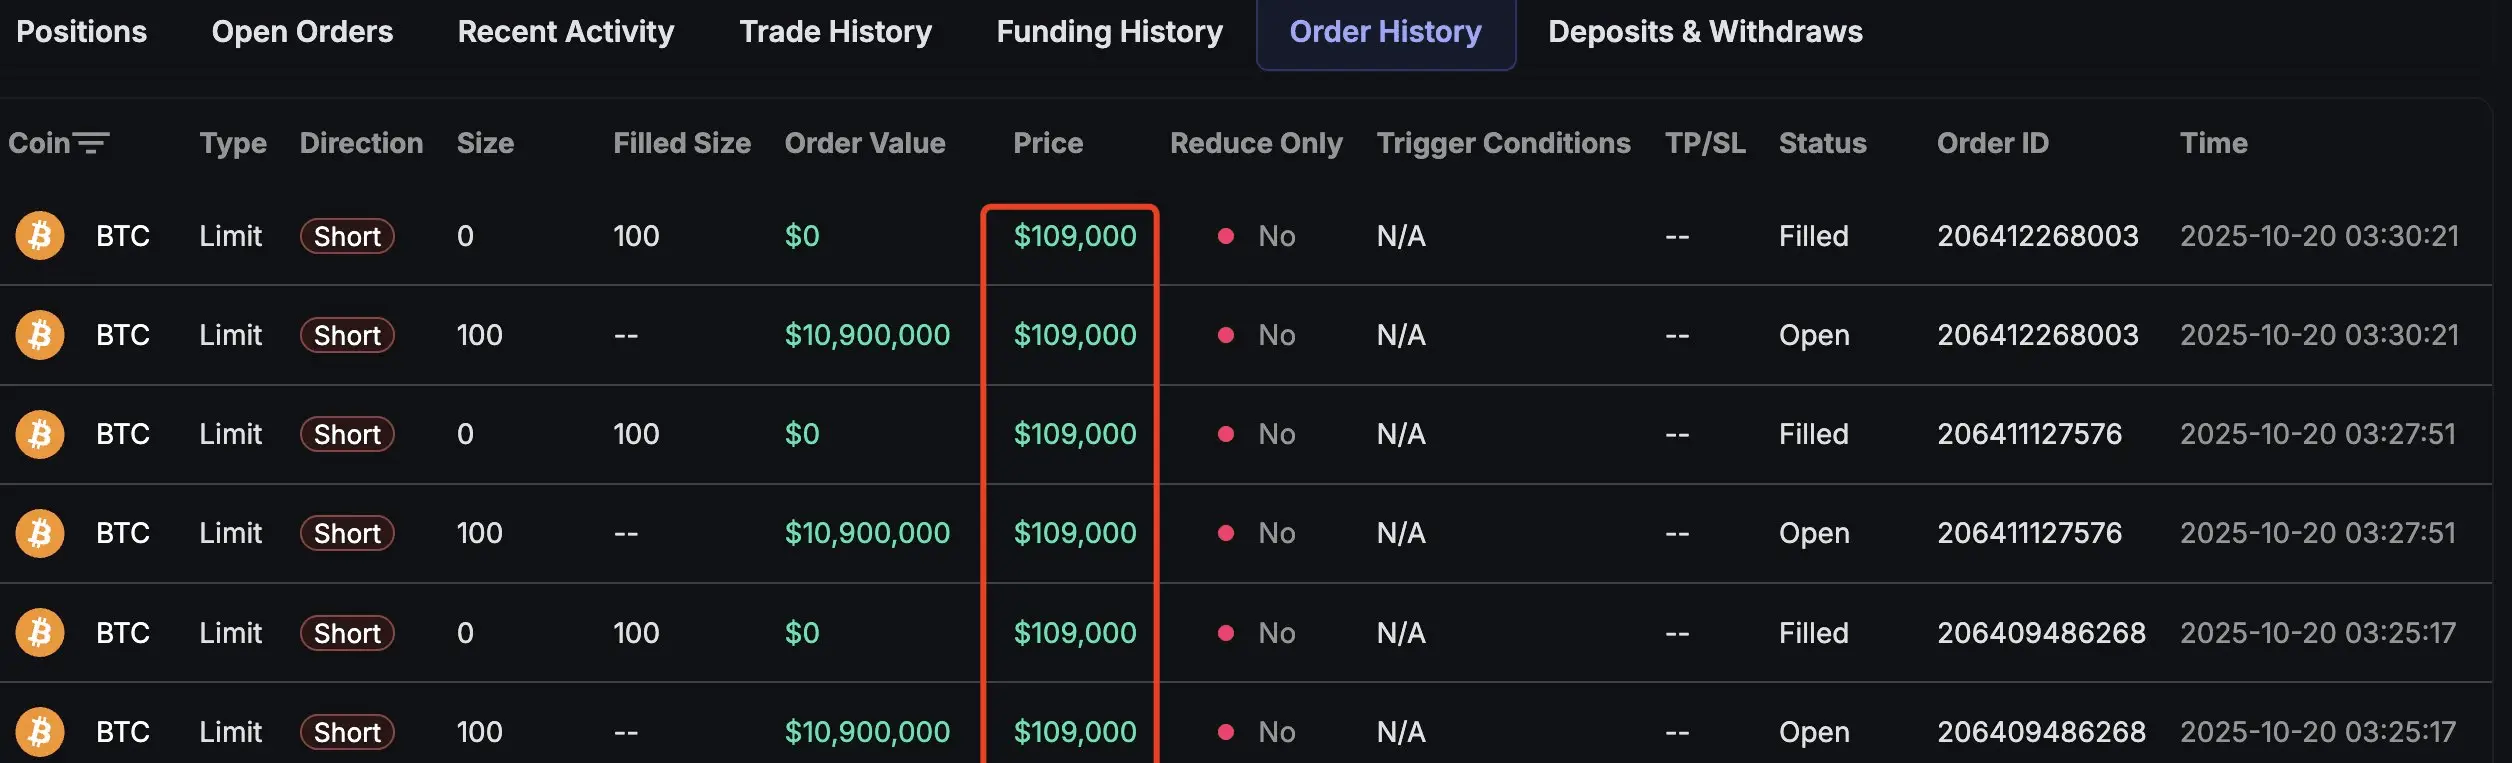Image resolution: width=2512 pixels, height=763 pixels.
Task: Open the Deposits & Withdraws tab
Action: [x=1705, y=32]
